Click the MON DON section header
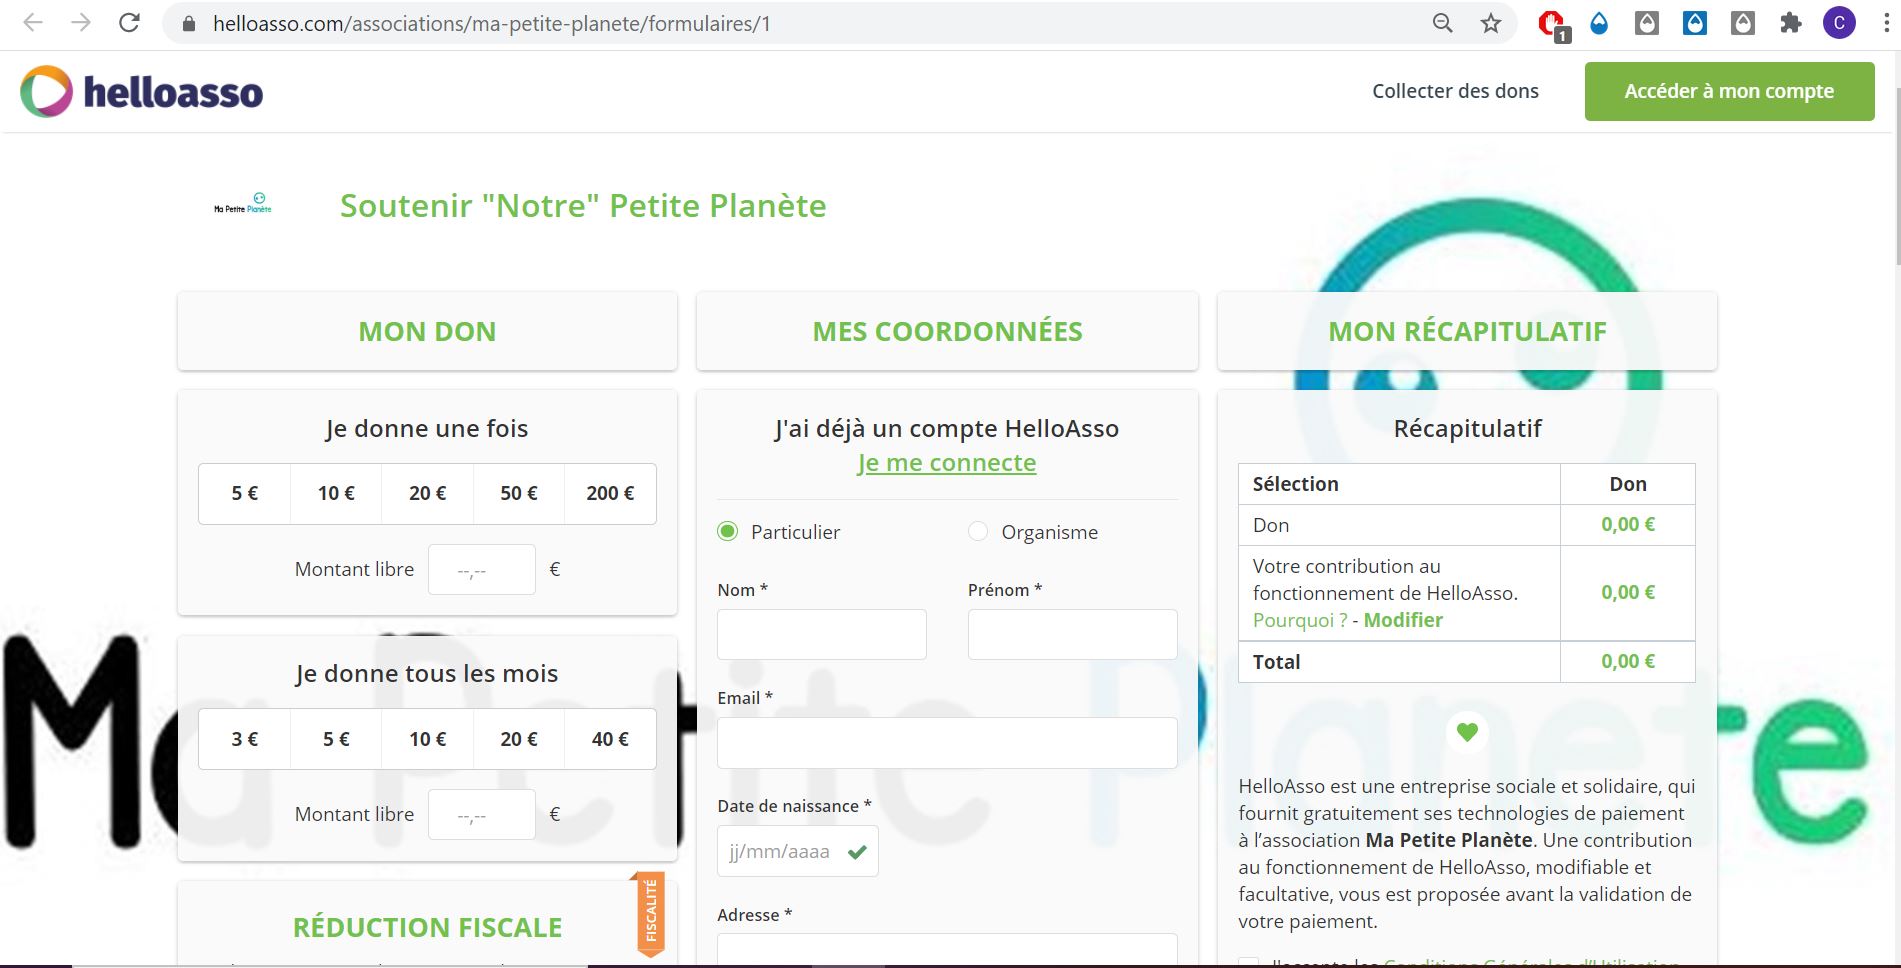Screen dimensions: 1901x968 427,331
